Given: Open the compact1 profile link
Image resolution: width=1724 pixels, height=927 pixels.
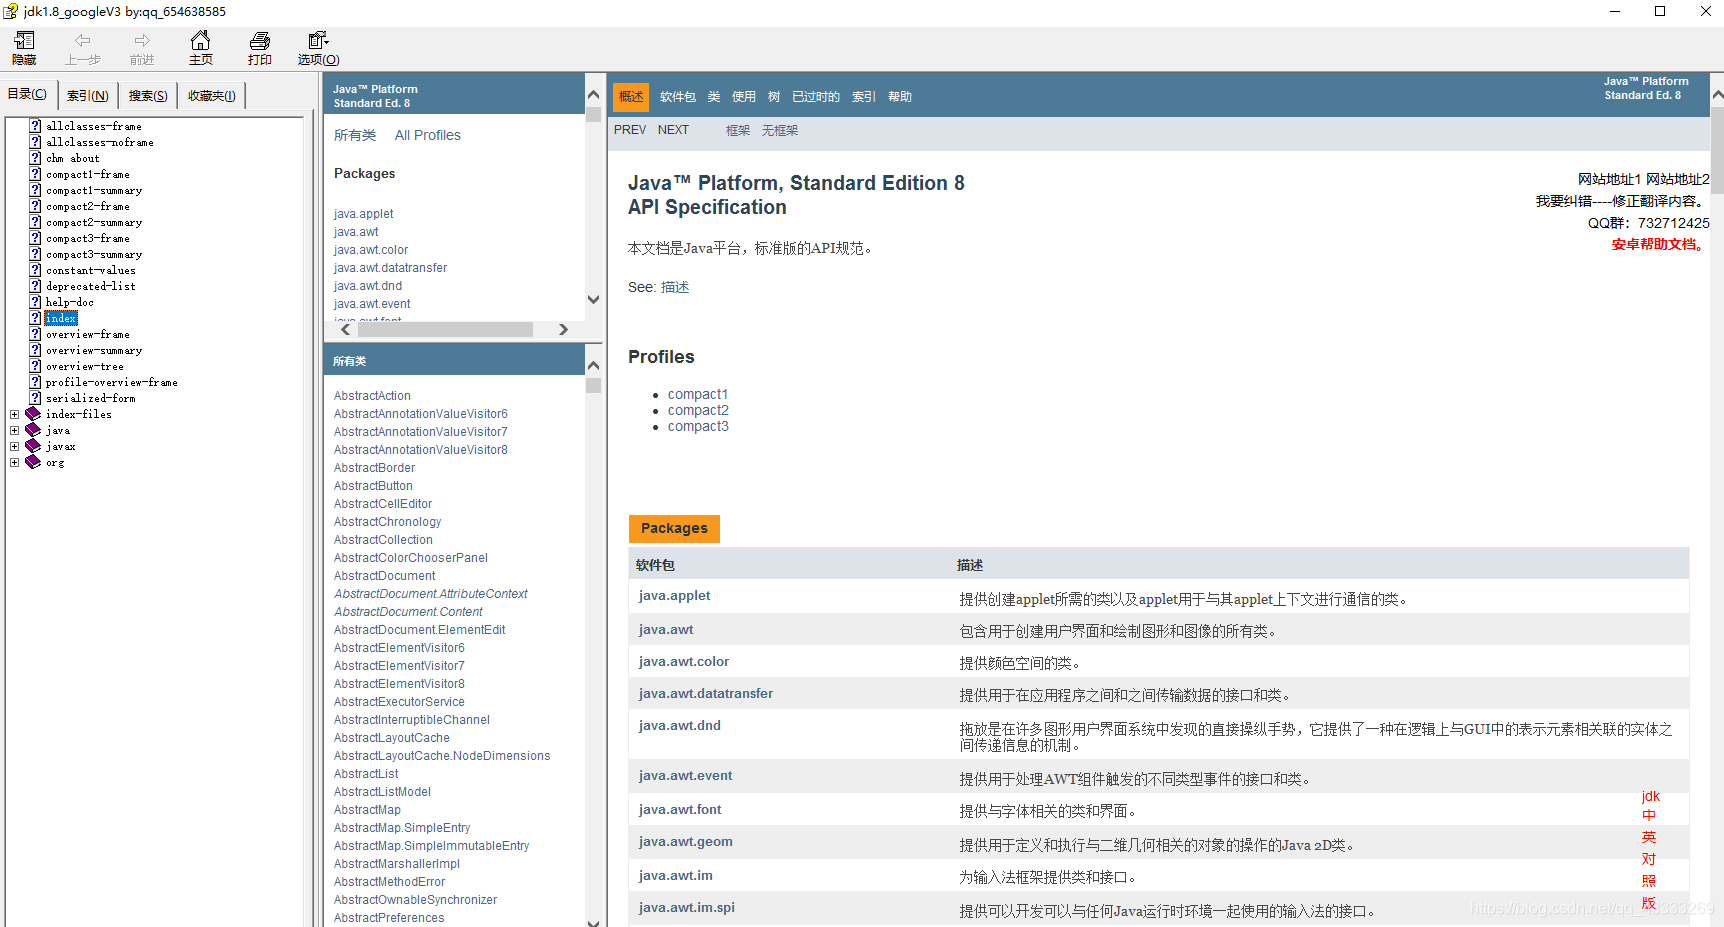Looking at the screenshot, I should tap(698, 394).
